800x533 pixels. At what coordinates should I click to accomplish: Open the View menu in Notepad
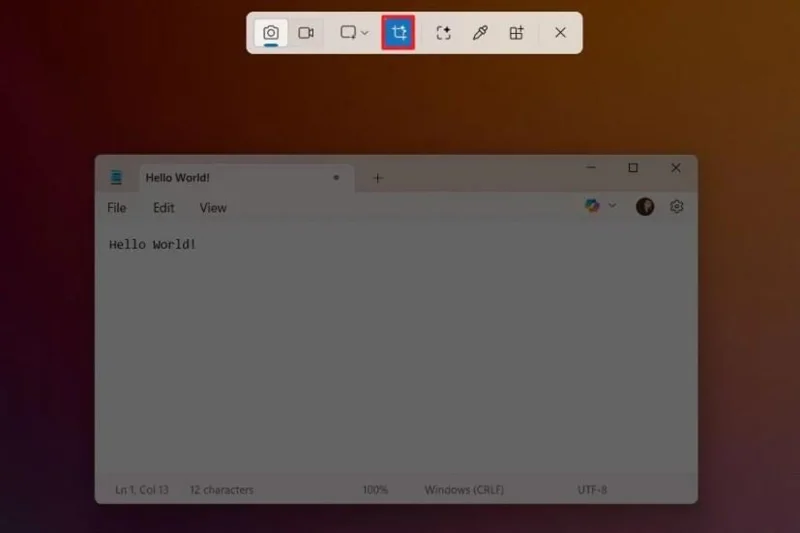tap(213, 208)
